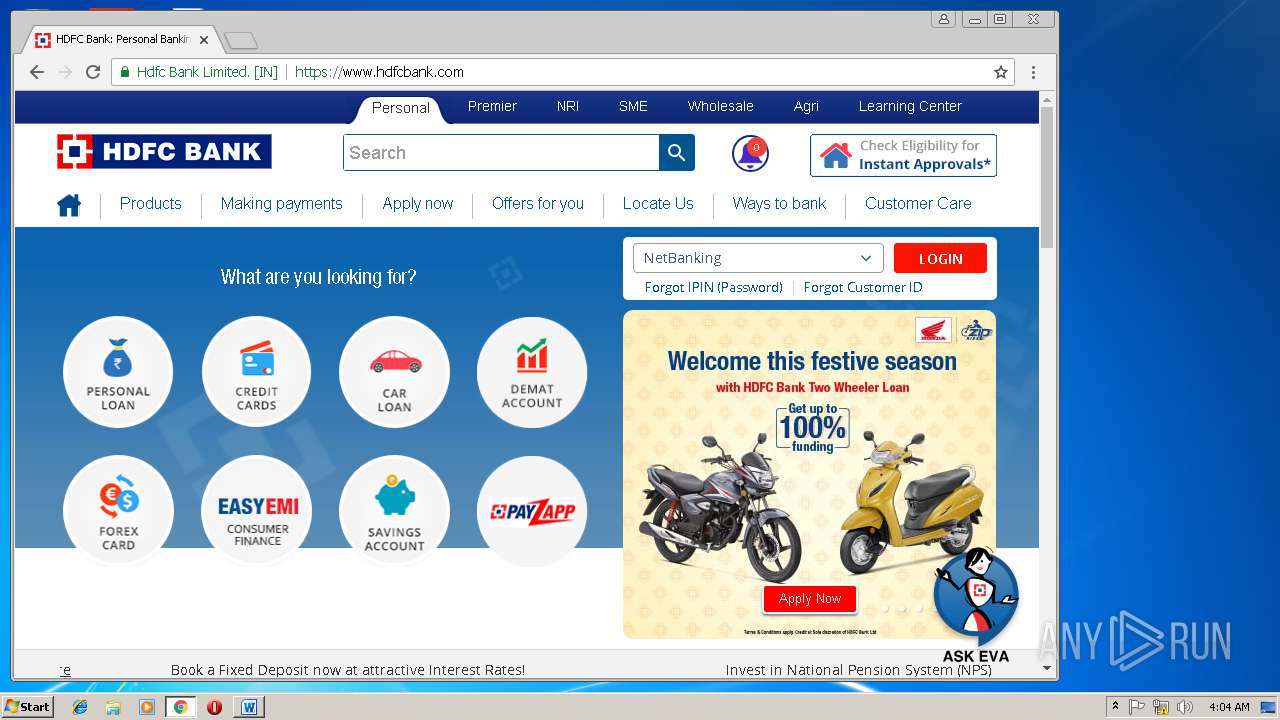This screenshot has width=1280, height=720.
Task: Click Book a Fixed Deposit ticker text
Action: 348,670
